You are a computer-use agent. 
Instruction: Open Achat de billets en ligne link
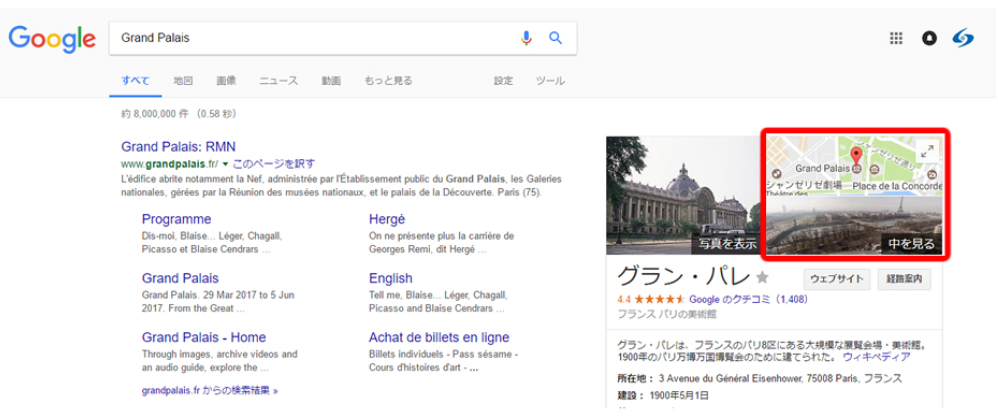[x=439, y=337]
